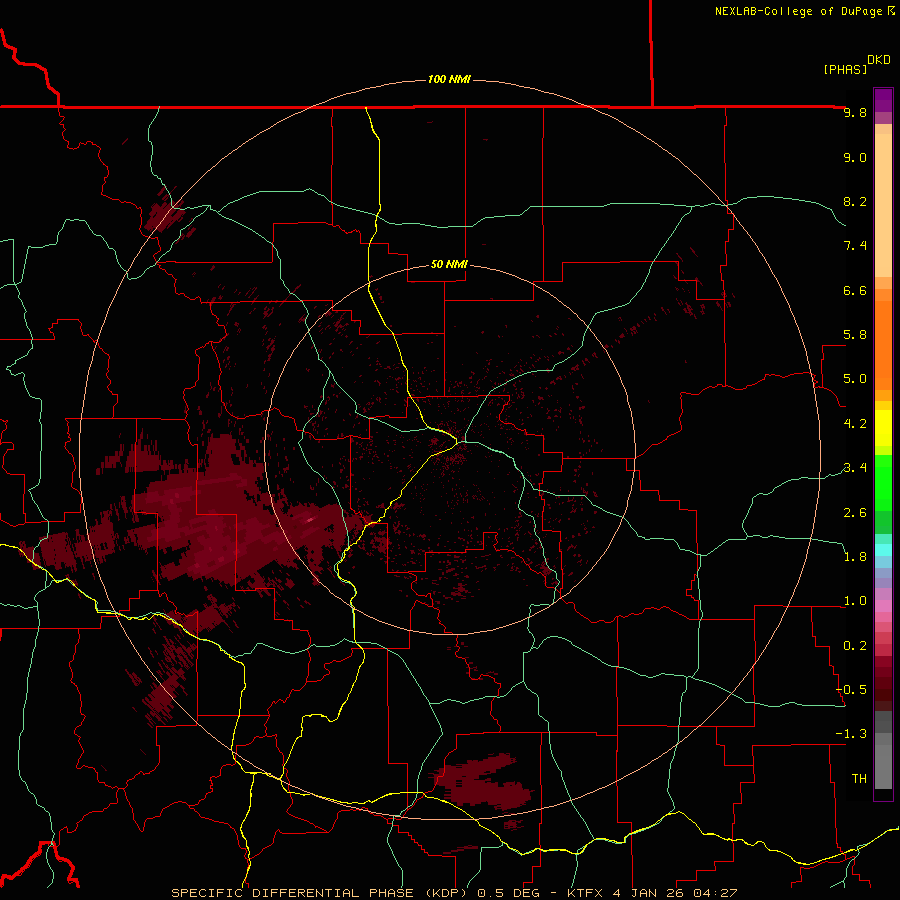Click the 1.0 legend value

pyautogui.click(x=855, y=601)
